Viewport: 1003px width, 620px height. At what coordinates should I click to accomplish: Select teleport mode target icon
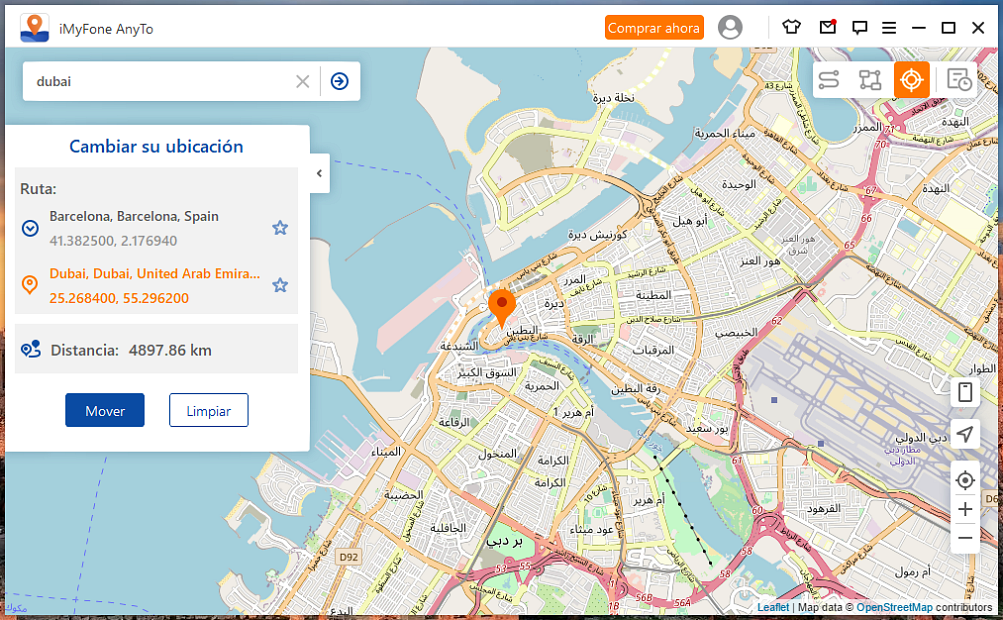(912, 80)
